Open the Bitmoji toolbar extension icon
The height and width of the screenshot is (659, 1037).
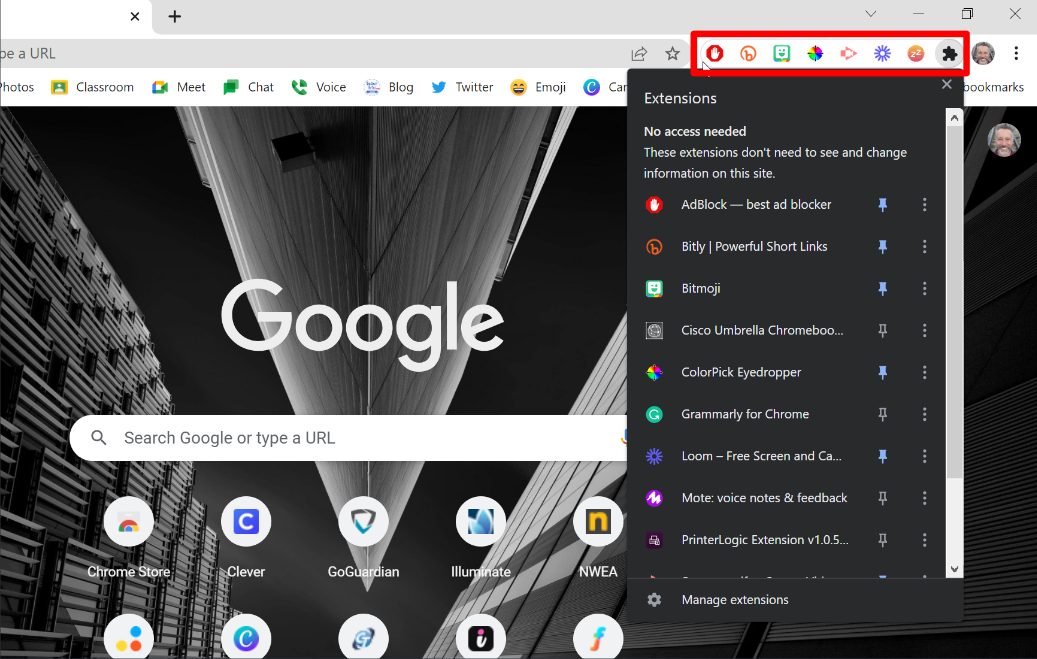tap(782, 54)
